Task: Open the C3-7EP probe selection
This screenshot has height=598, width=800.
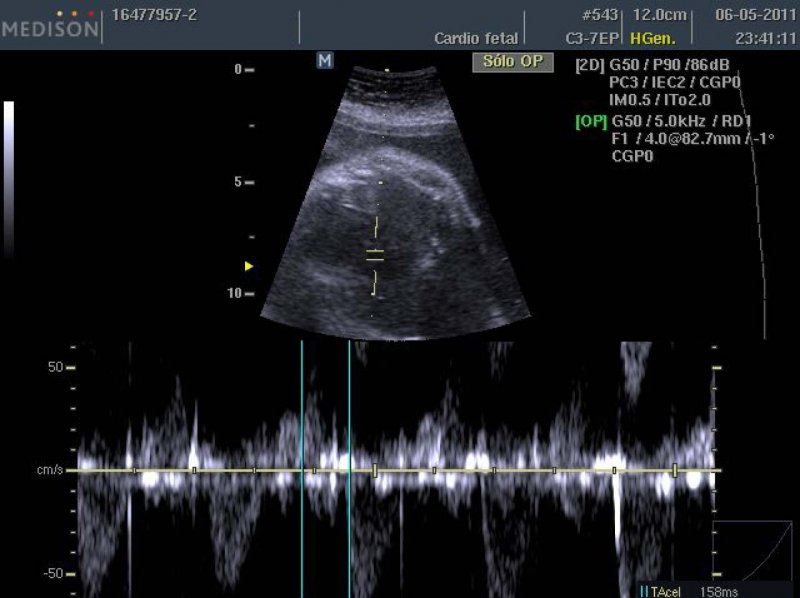Action: click(591, 39)
